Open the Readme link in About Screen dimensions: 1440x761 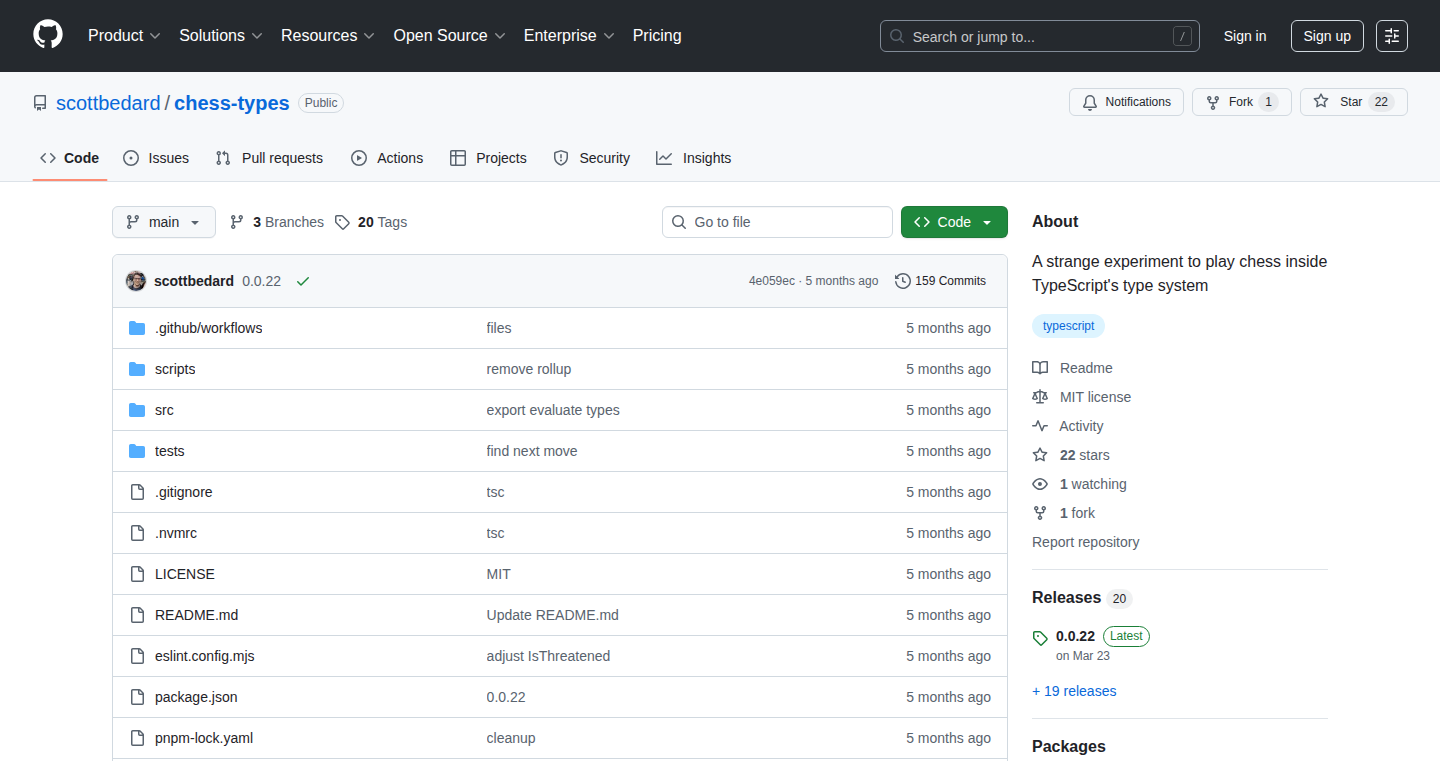[1073, 368]
